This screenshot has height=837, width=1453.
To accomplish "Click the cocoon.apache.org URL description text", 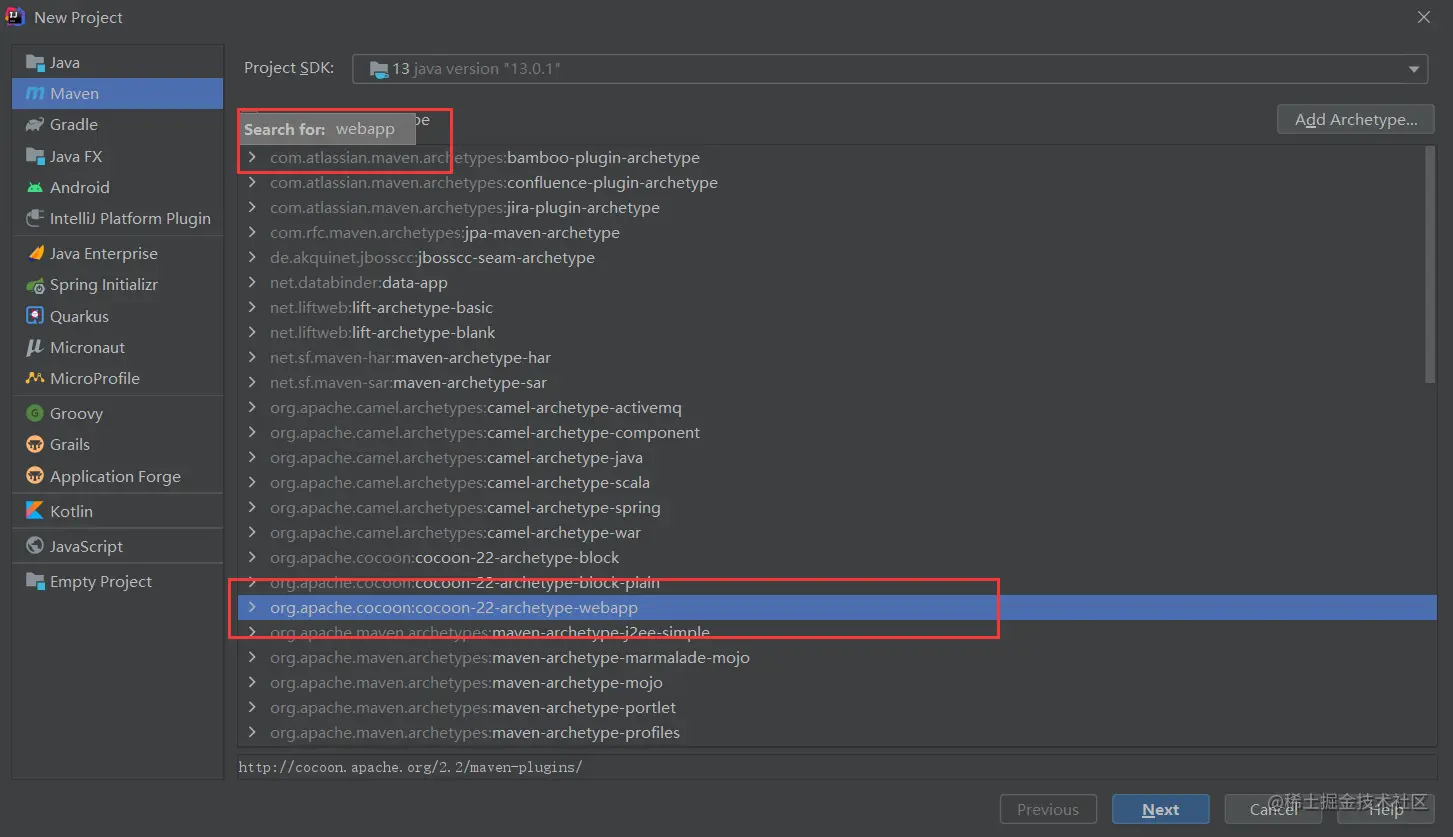I will point(410,767).
